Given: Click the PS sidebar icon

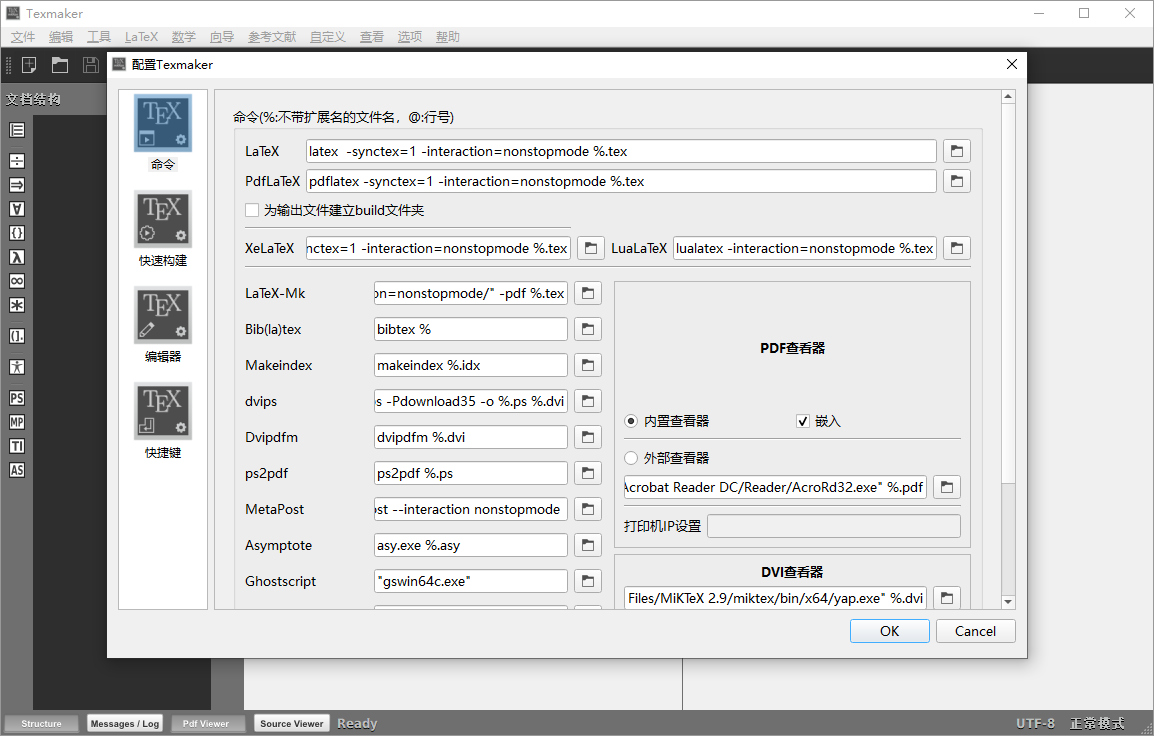Looking at the screenshot, I should point(17,398).
